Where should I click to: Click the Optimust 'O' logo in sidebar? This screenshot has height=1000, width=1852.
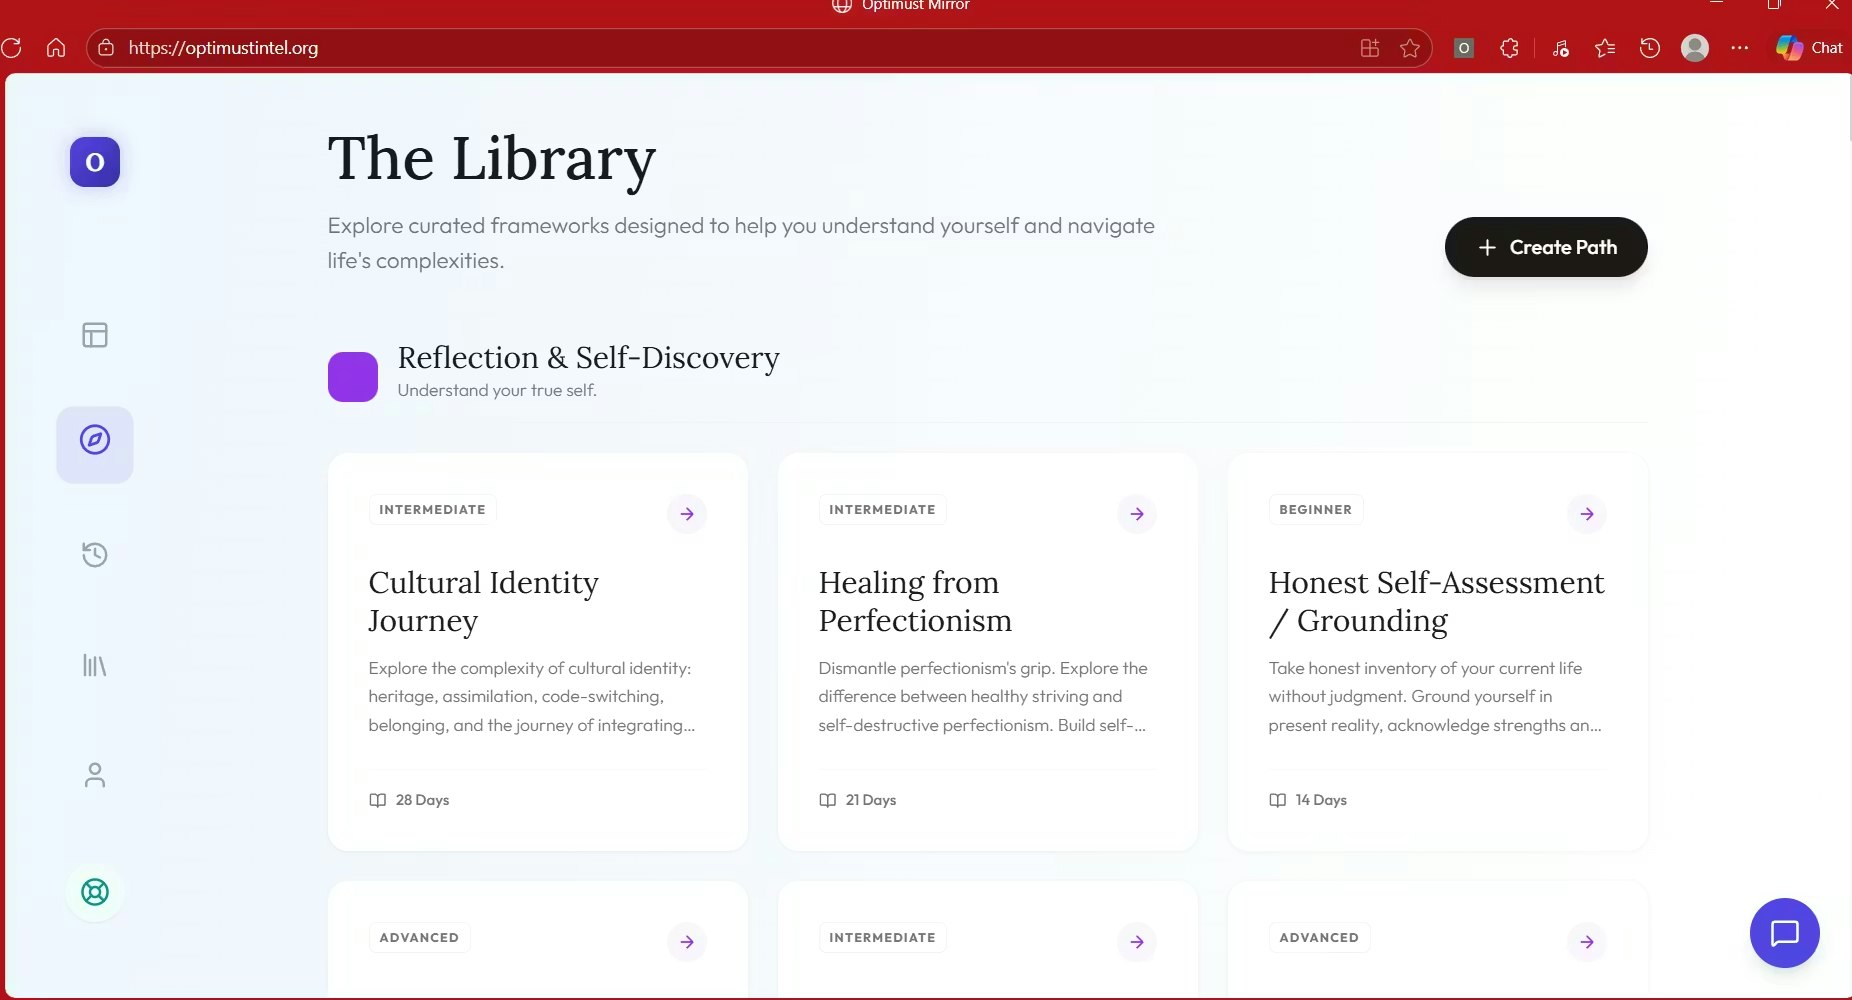(95, 162)
